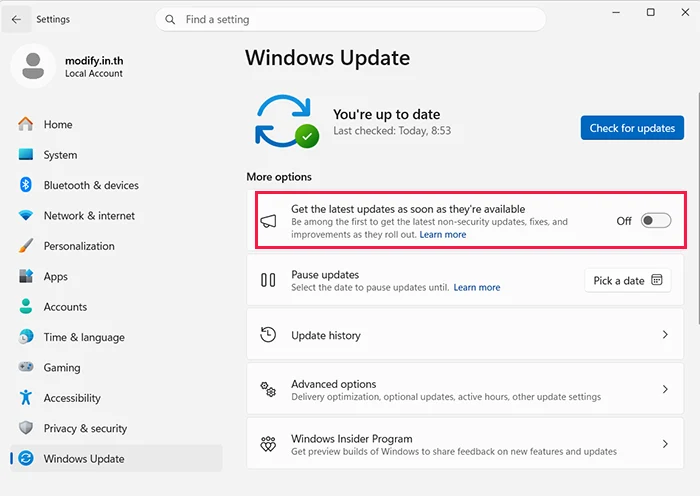Click the Time & language globe icon
Screen dimensions: 700x496
point(26,337)
